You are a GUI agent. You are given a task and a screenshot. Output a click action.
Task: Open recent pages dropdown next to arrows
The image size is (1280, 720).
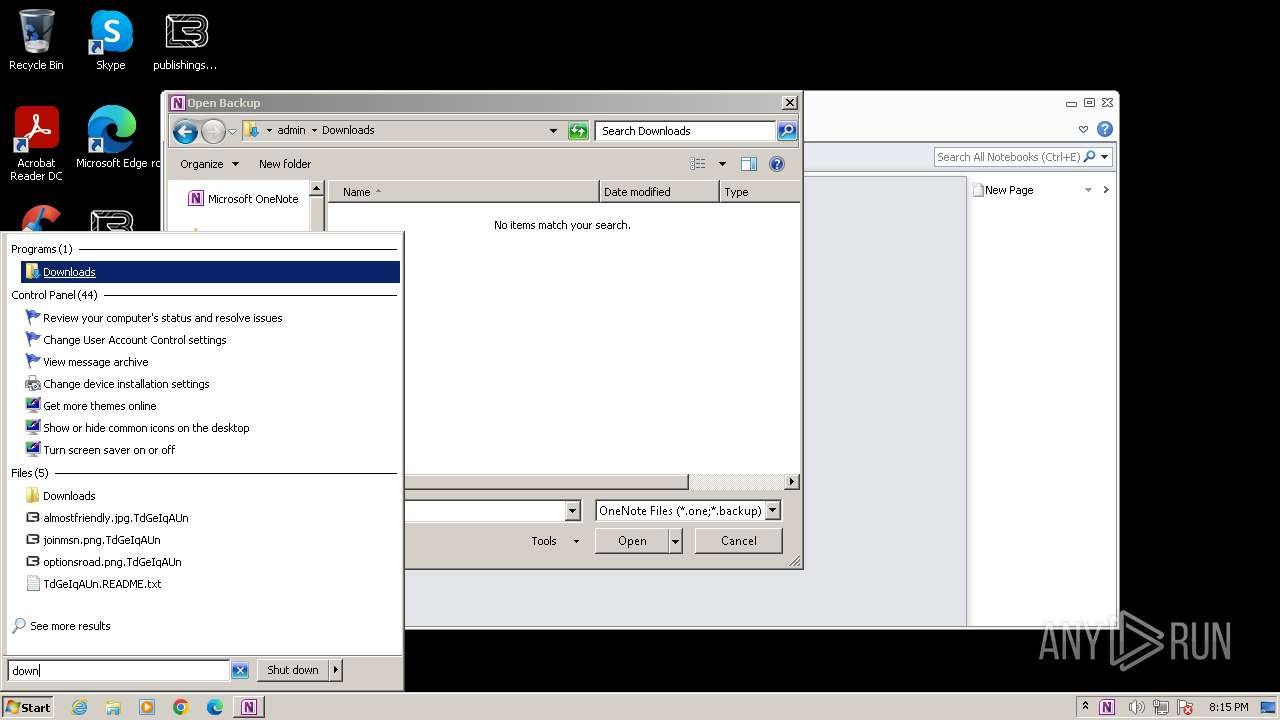(232, 131)
